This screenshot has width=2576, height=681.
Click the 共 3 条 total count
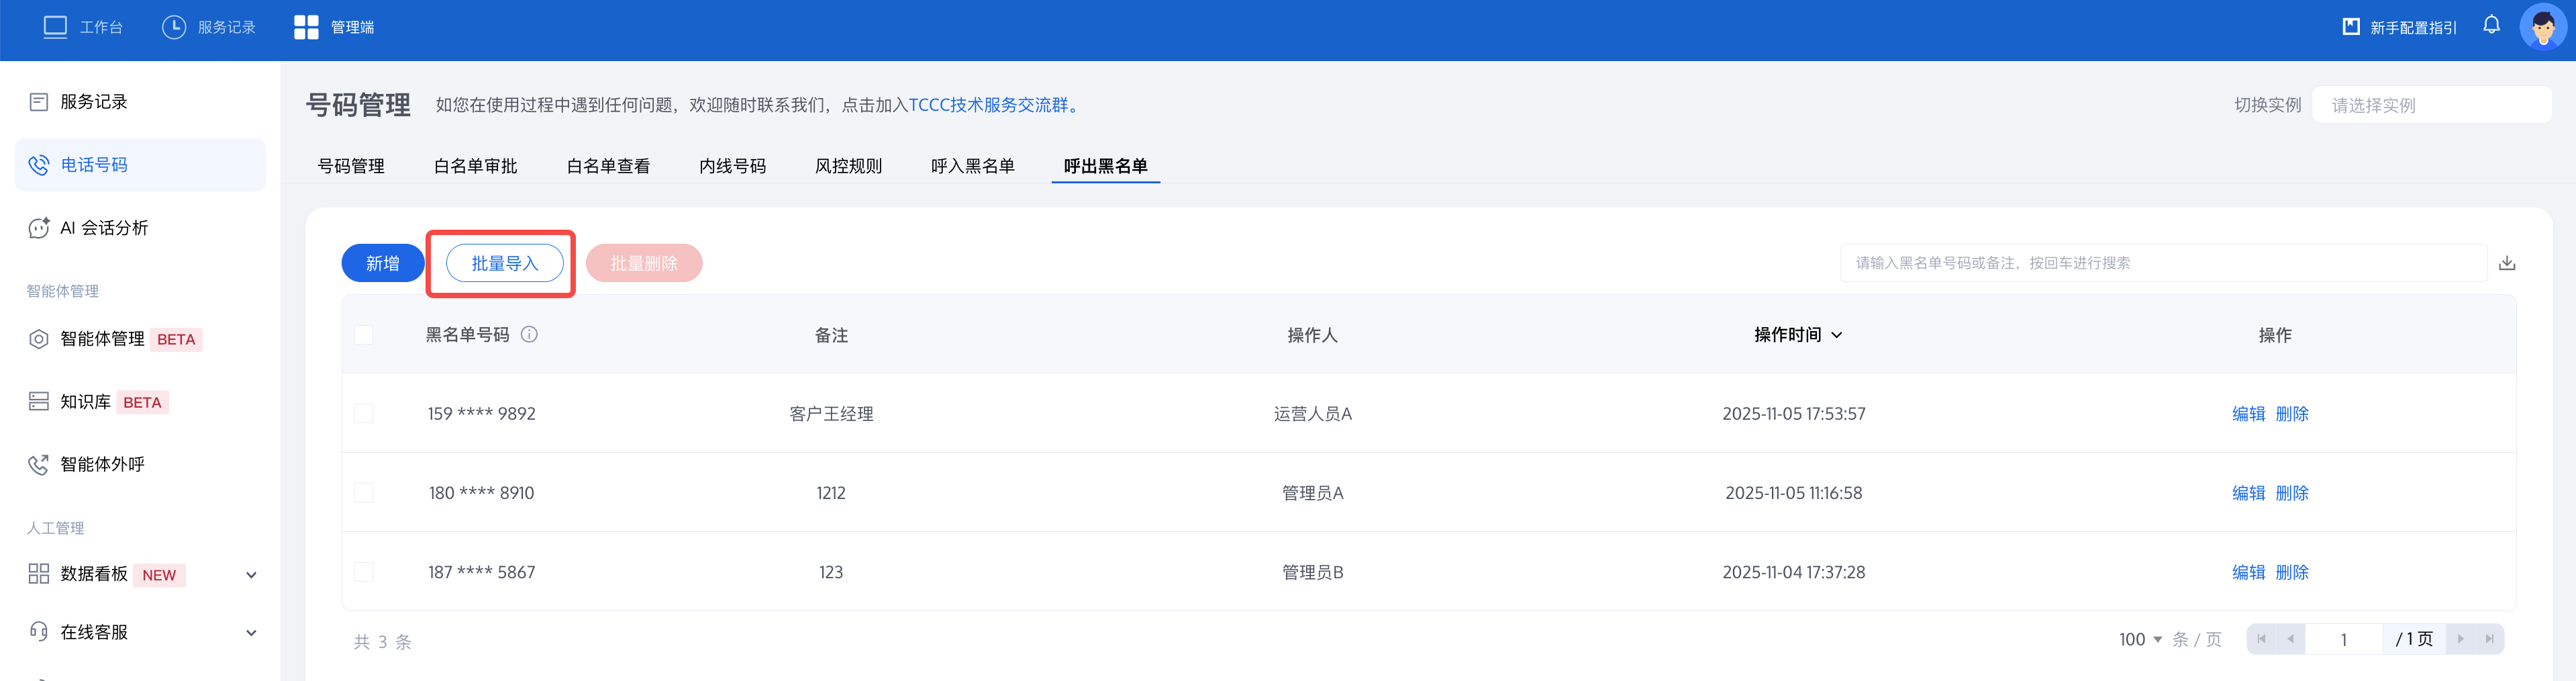coord(382,642)
